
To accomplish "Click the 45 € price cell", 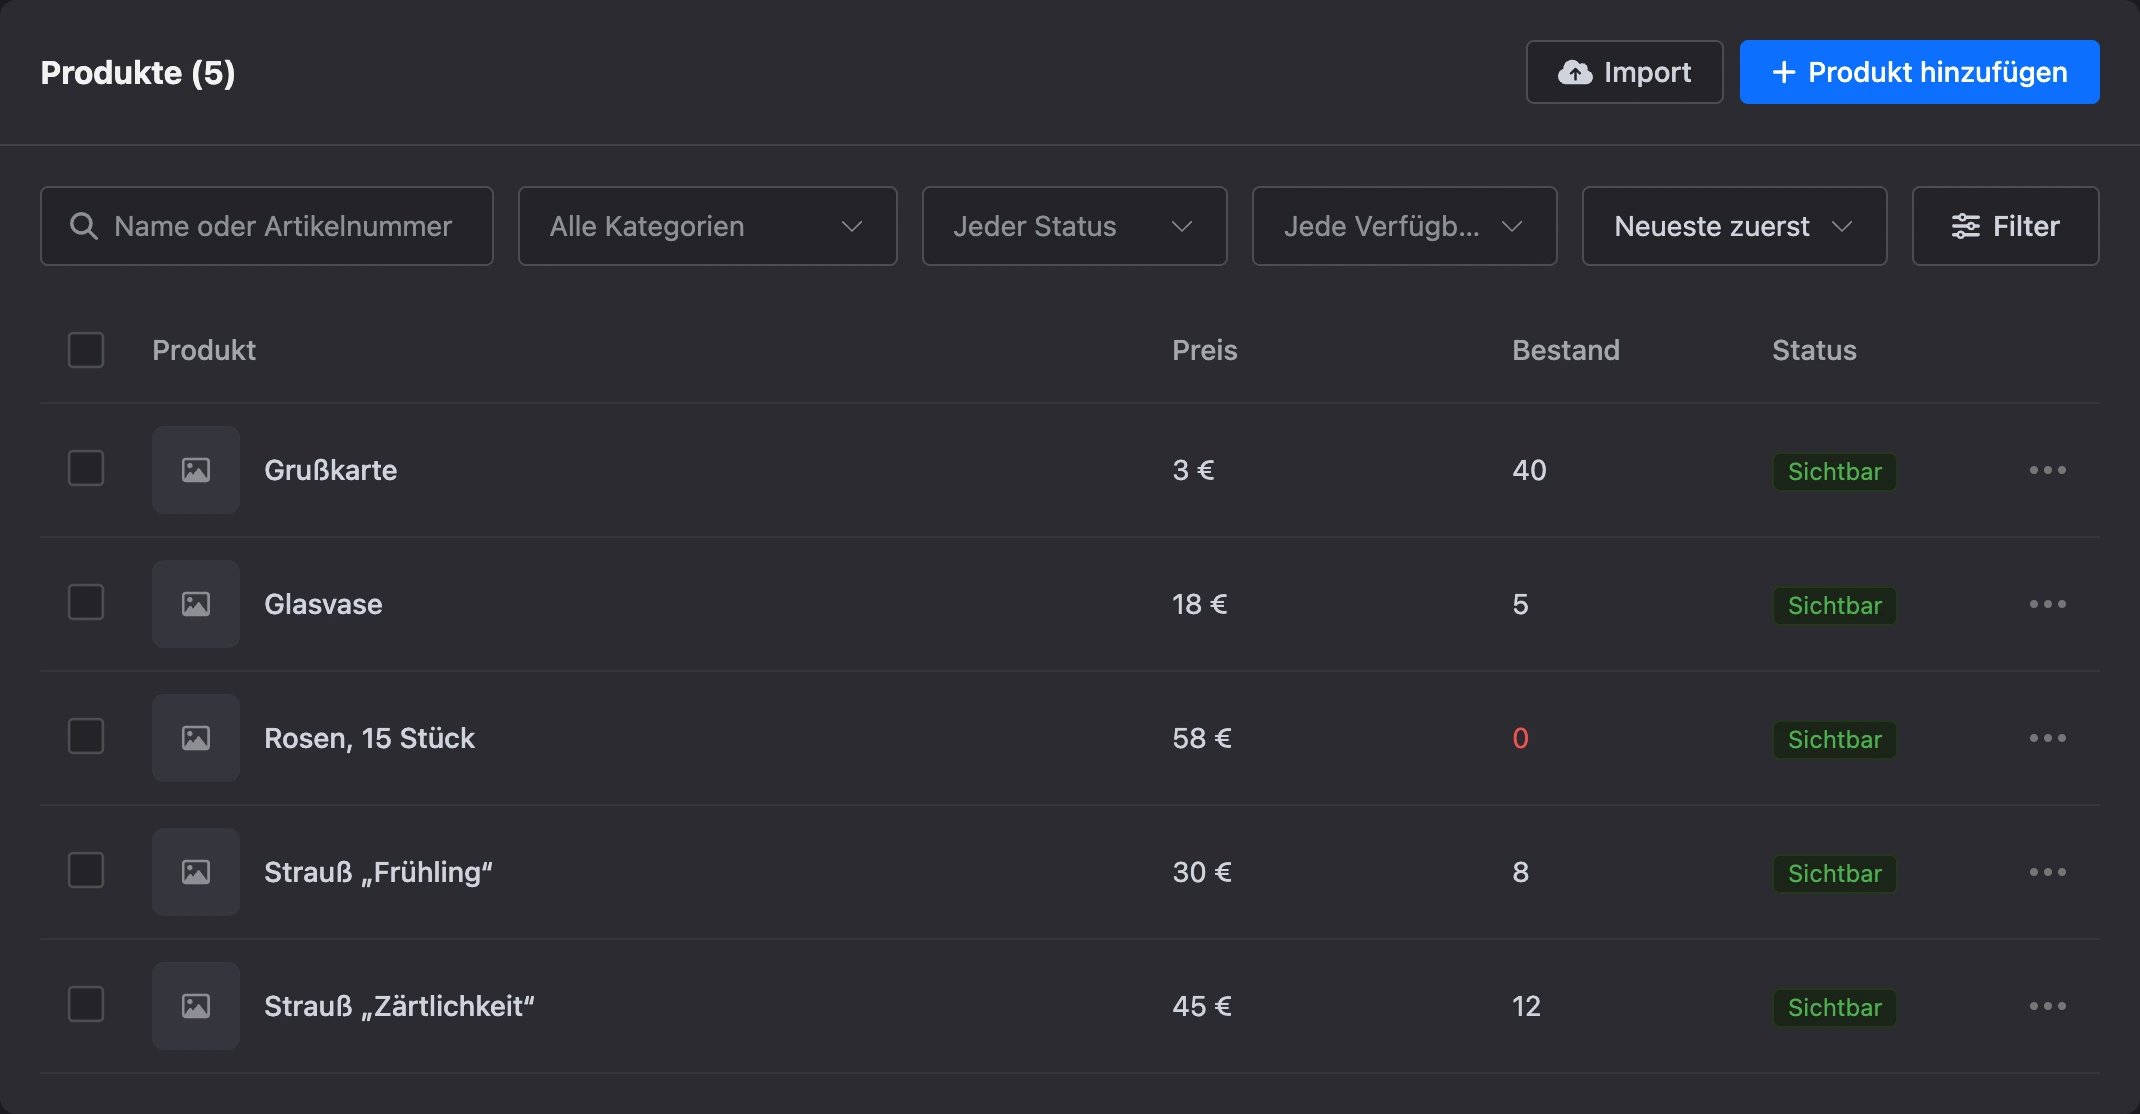I will (1202, 1006).
